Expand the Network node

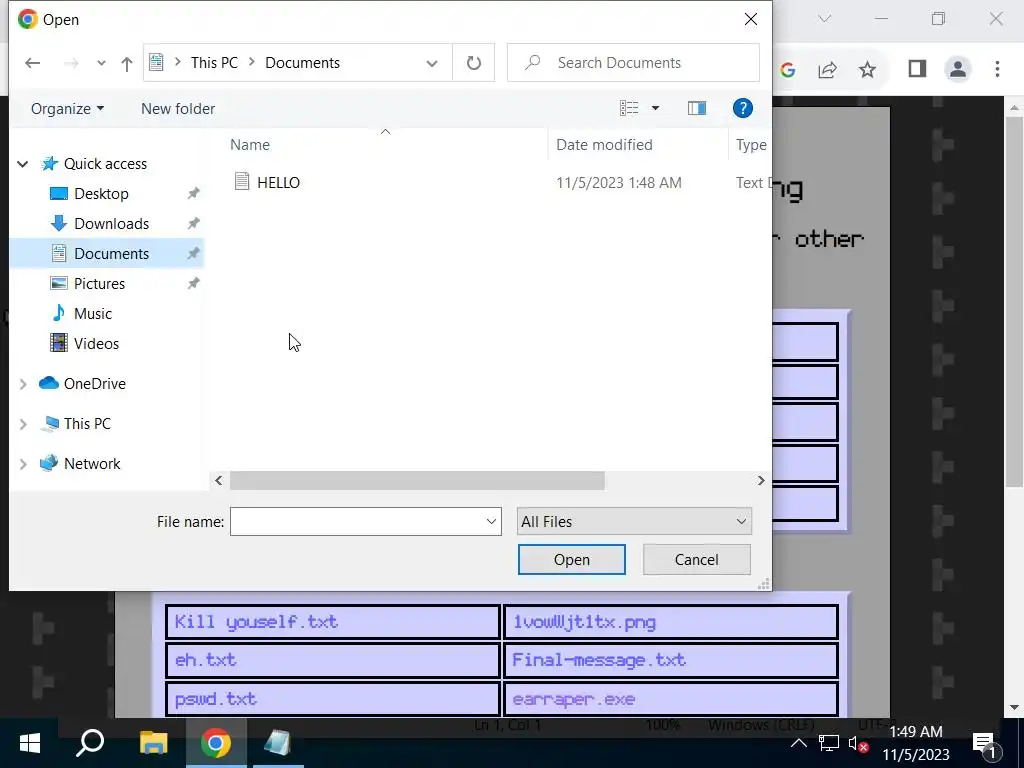[x=23, y=464]
